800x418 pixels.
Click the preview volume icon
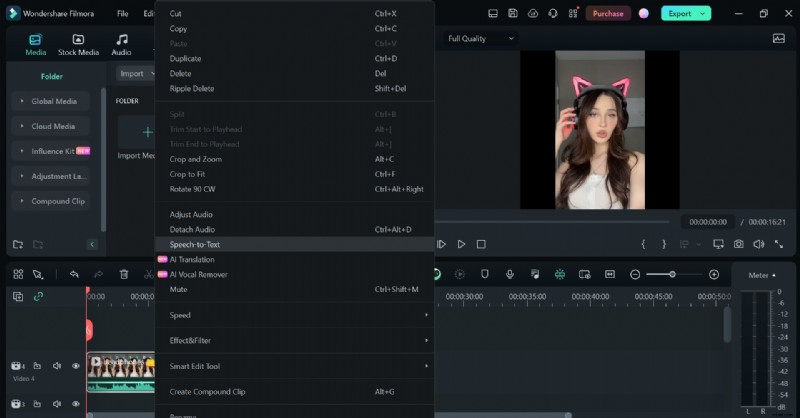pyautogui.click(x=759, y=244)
